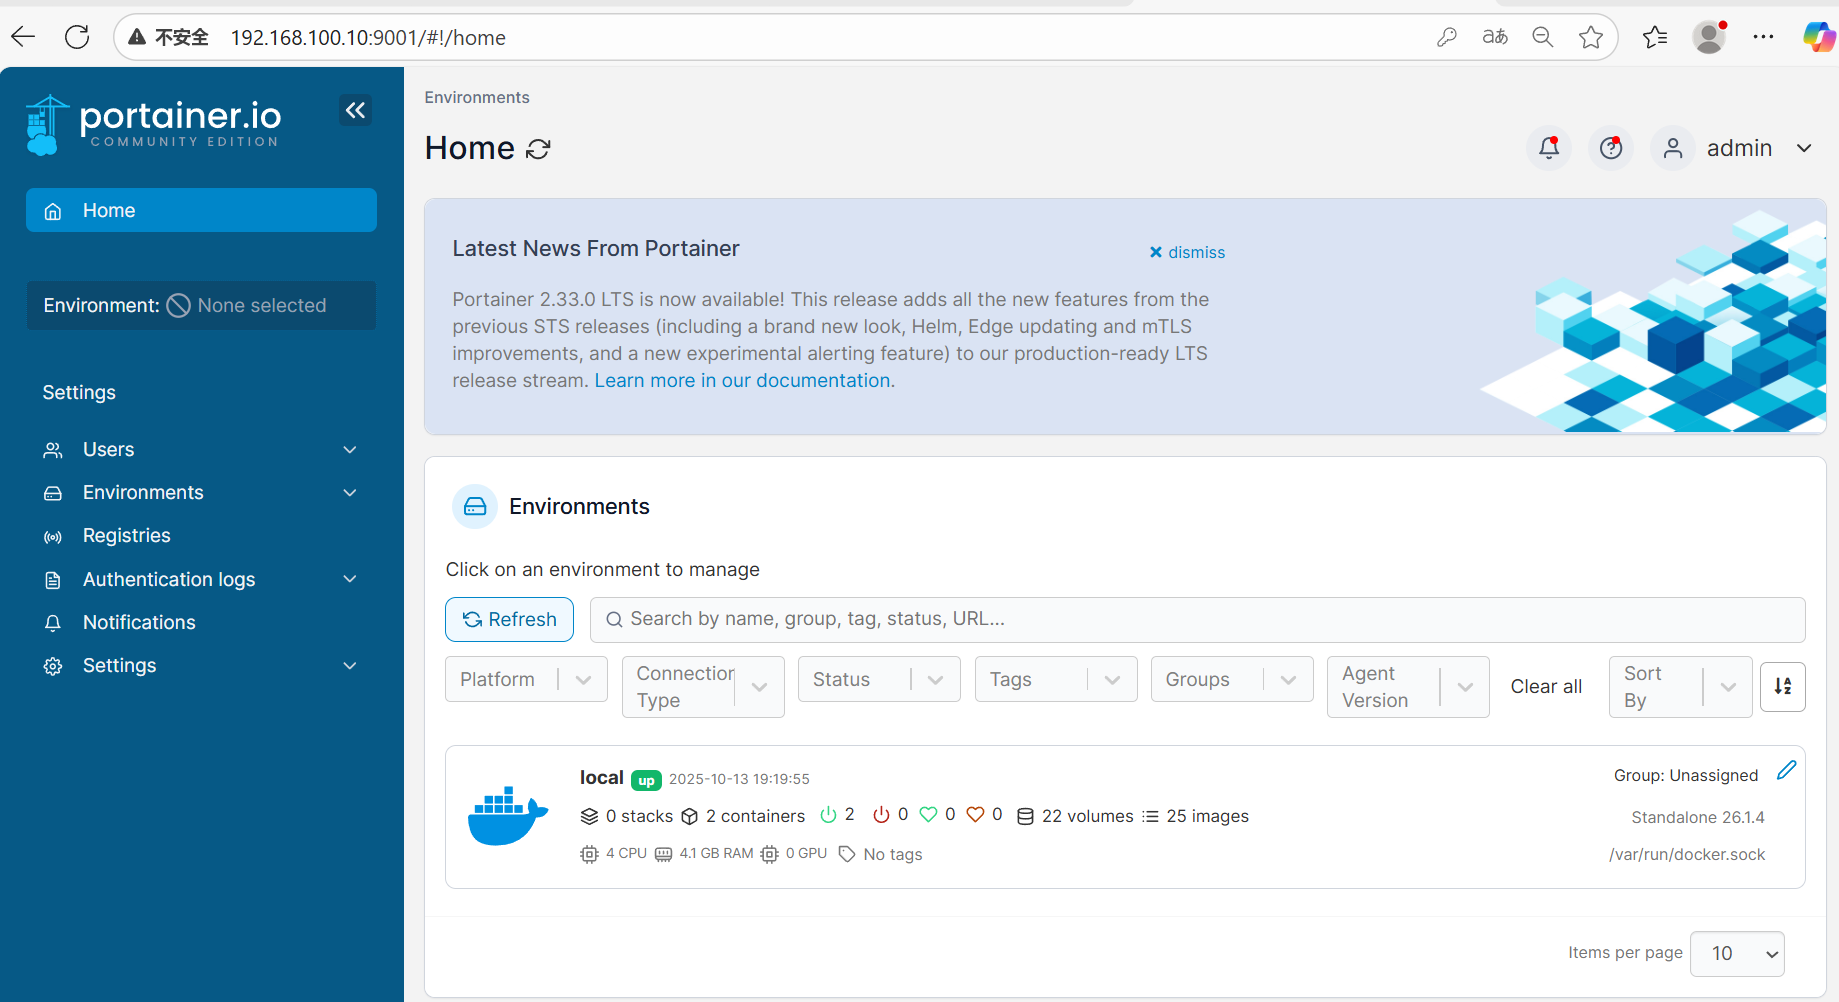1839x1002 pixels.
Task: Click the 25 images text
Action: (1207, 817)
